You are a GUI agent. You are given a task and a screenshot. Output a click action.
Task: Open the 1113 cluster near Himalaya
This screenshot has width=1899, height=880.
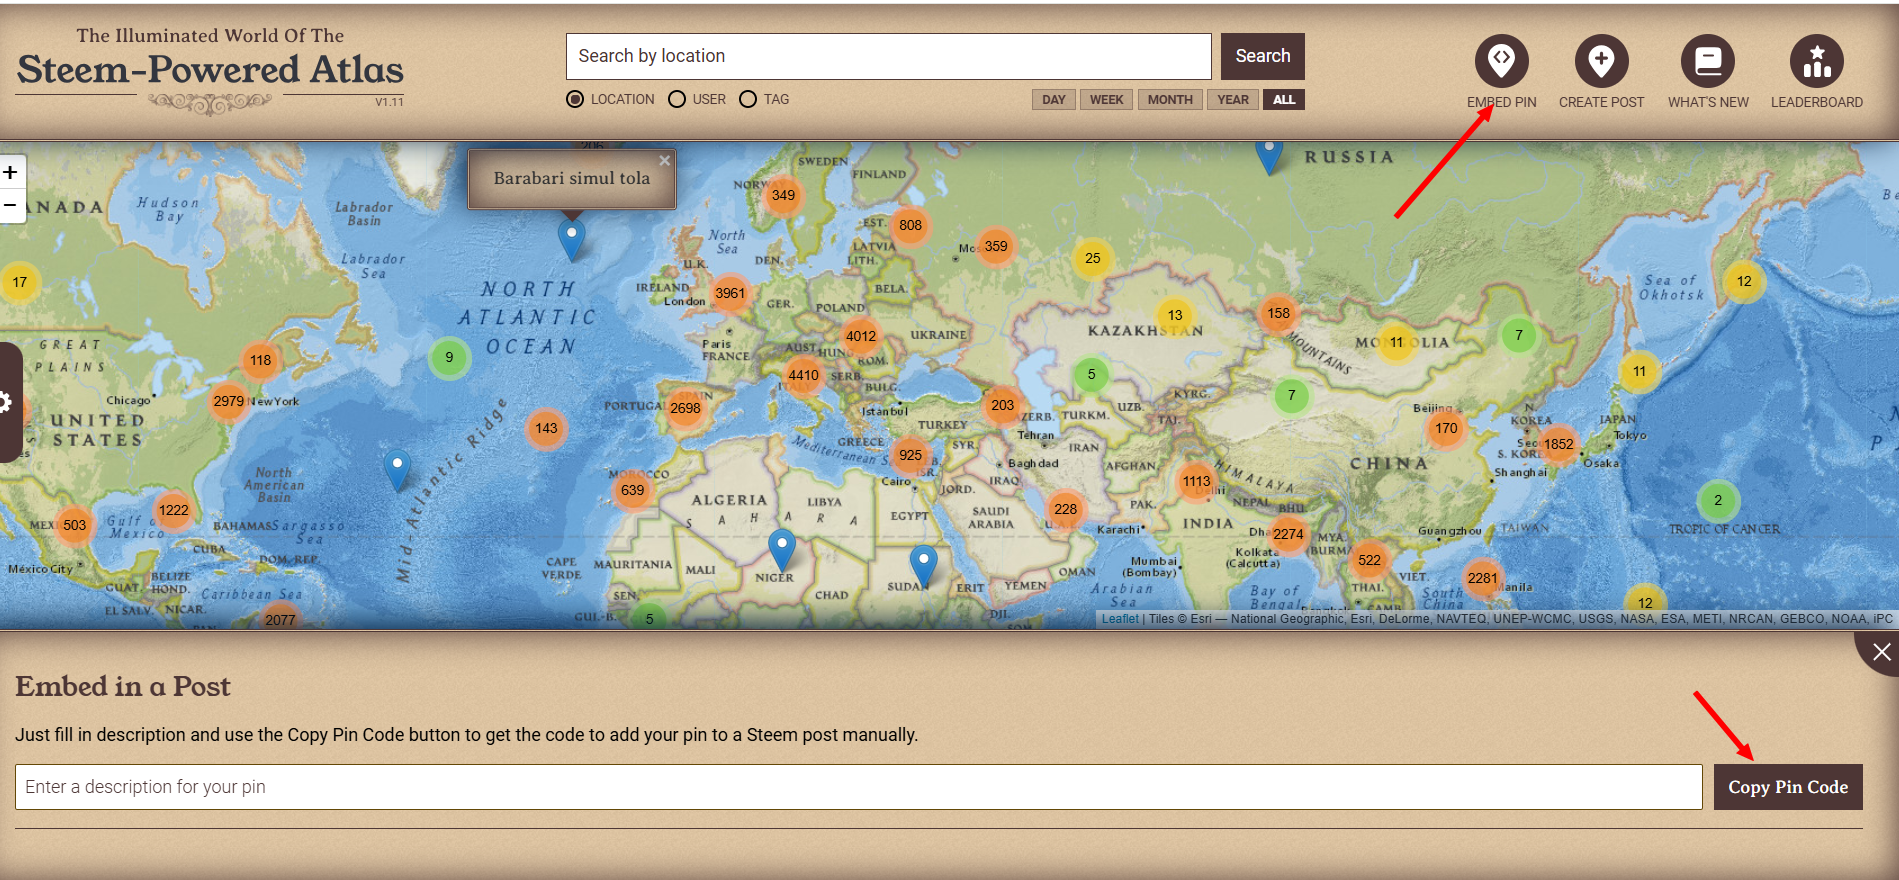point(1196,481)
